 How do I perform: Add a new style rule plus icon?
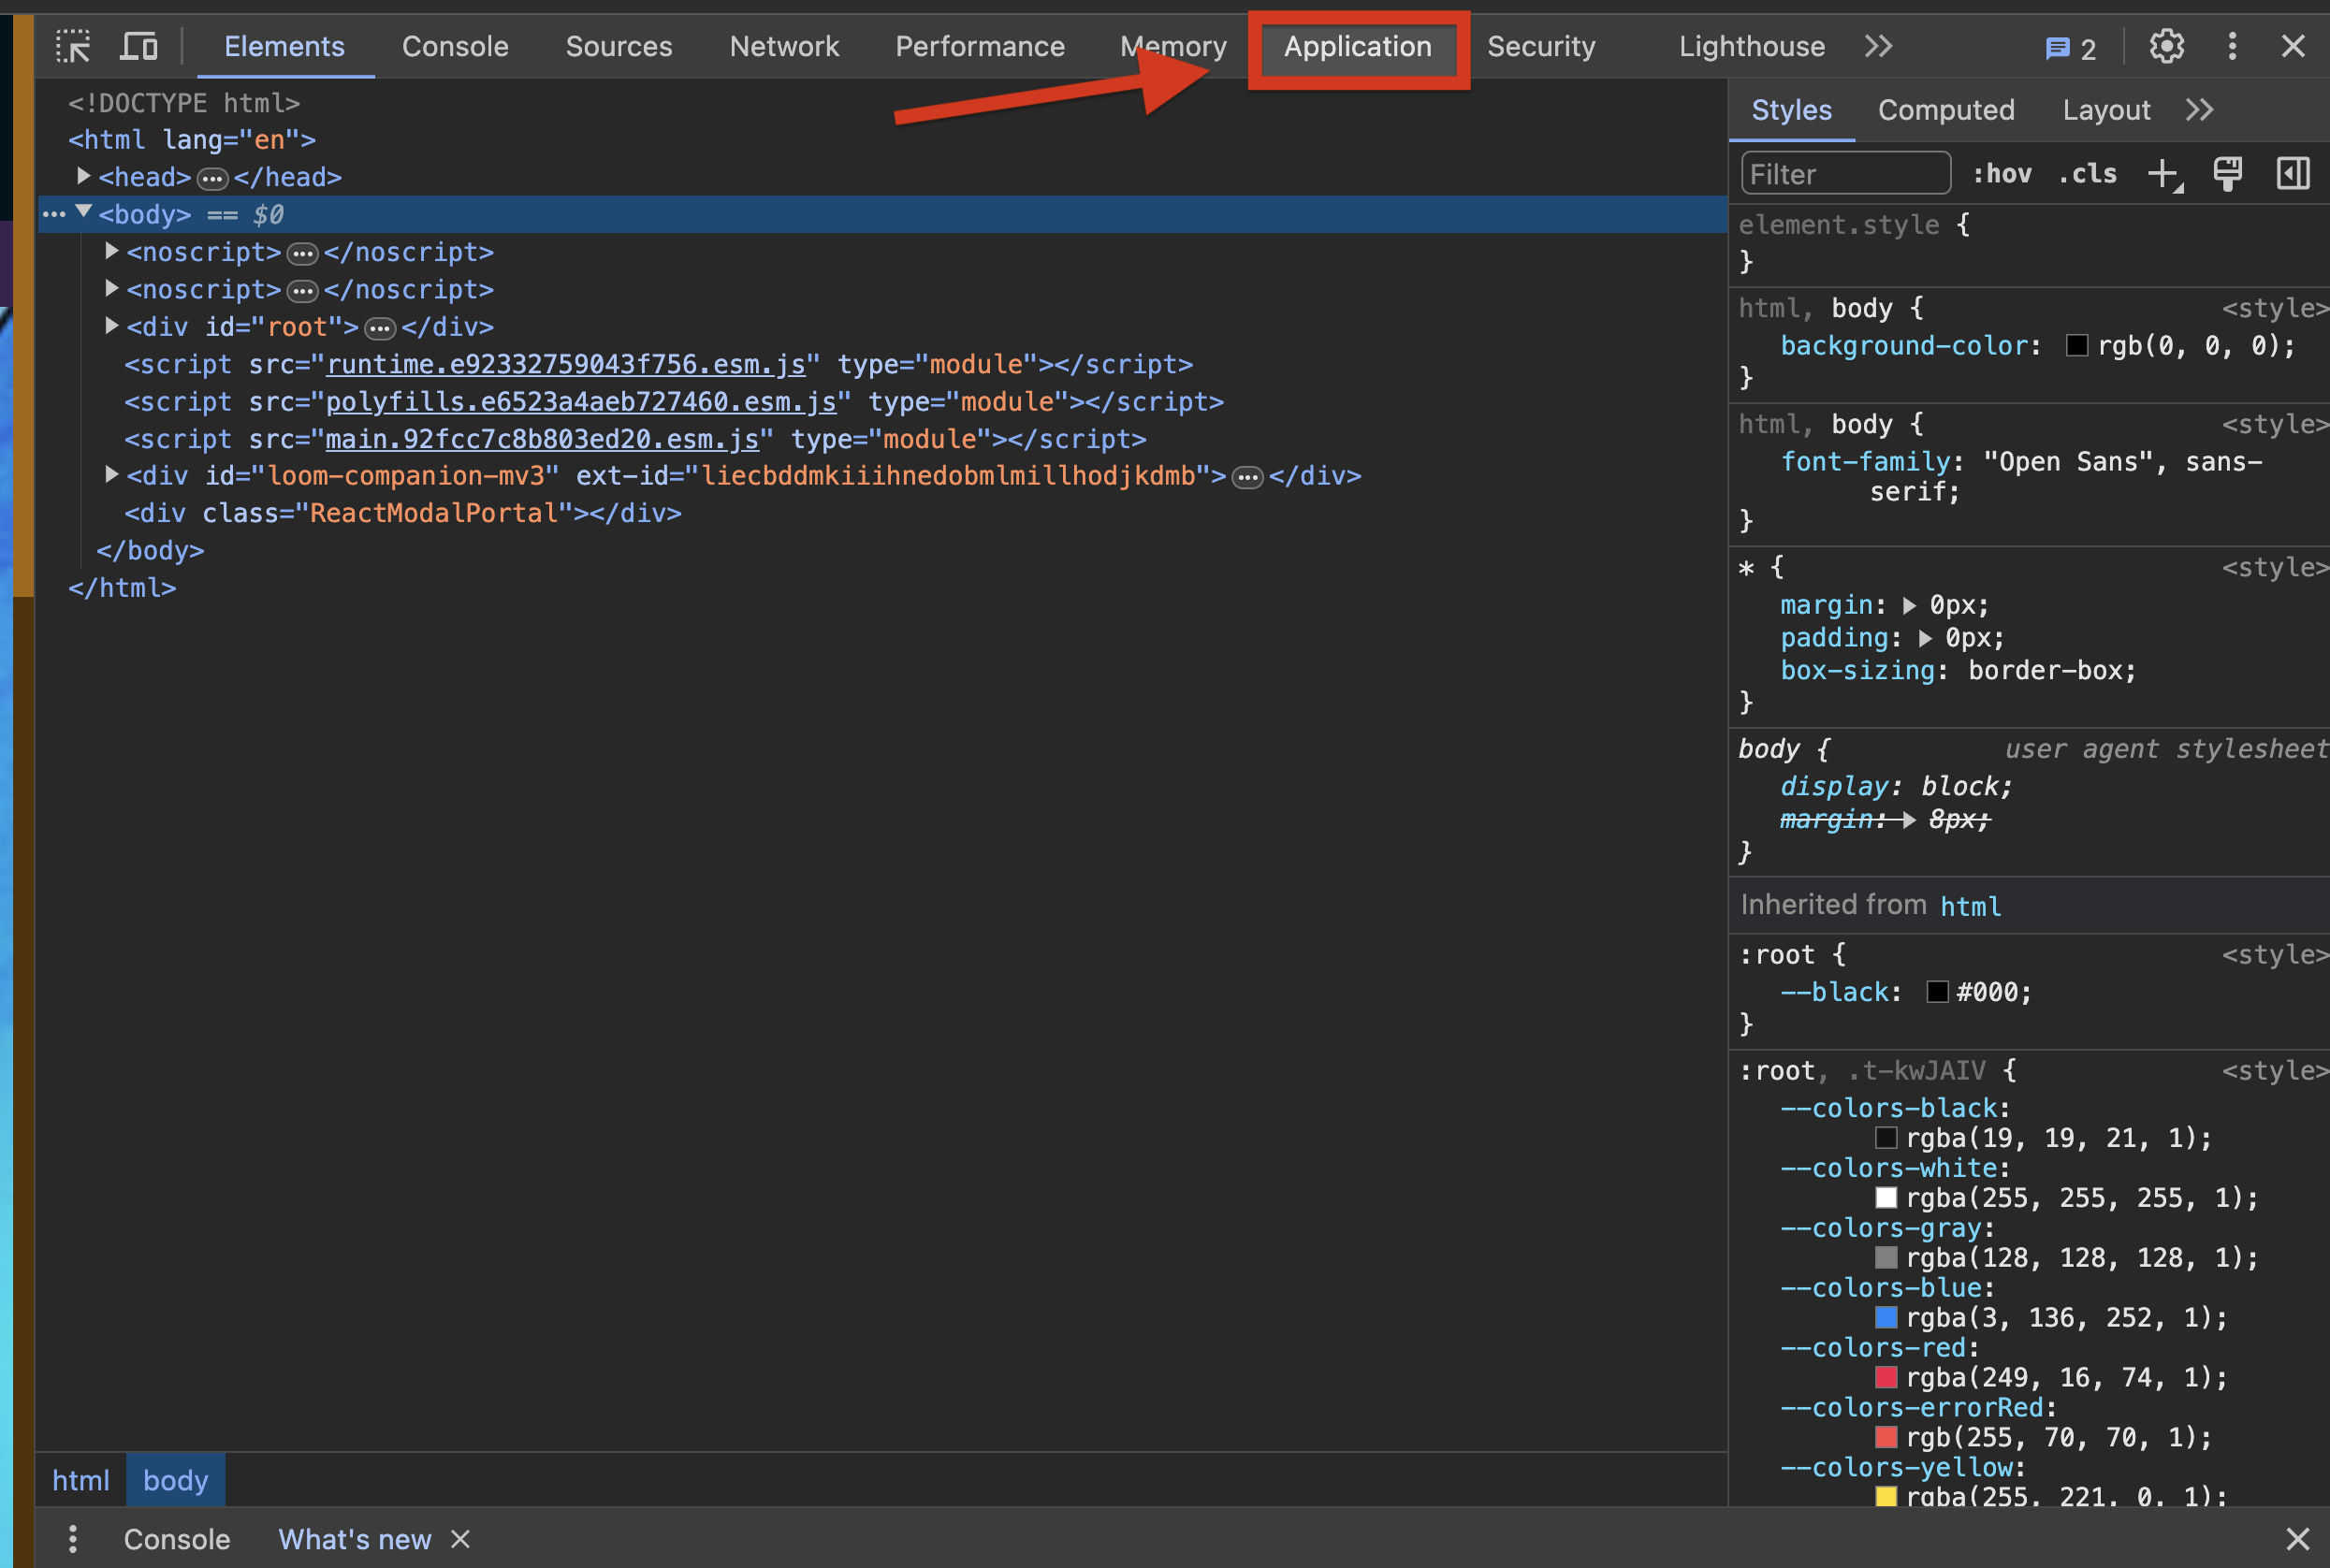tap(2165, 174)
